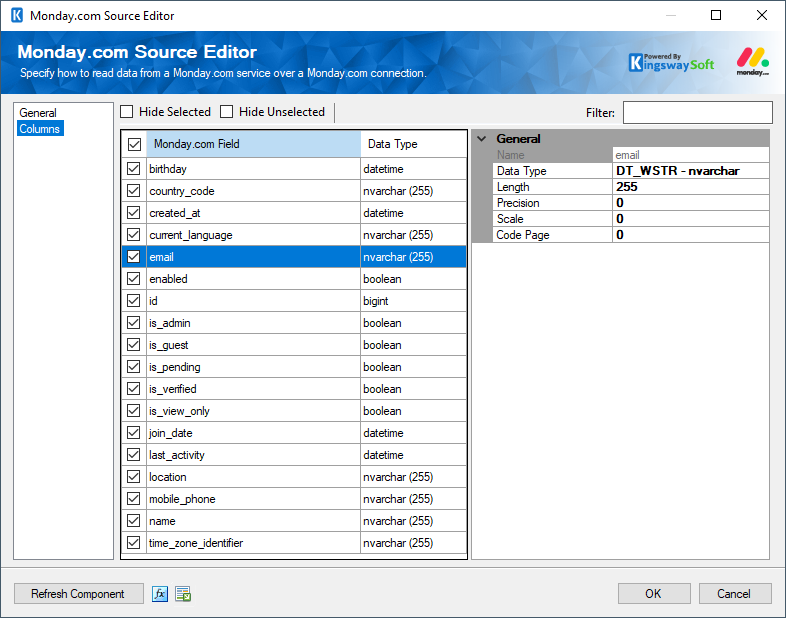The height and width of the screenshot is (618, 786).
Task: Select the join_date field row
Action: [294, 433]
